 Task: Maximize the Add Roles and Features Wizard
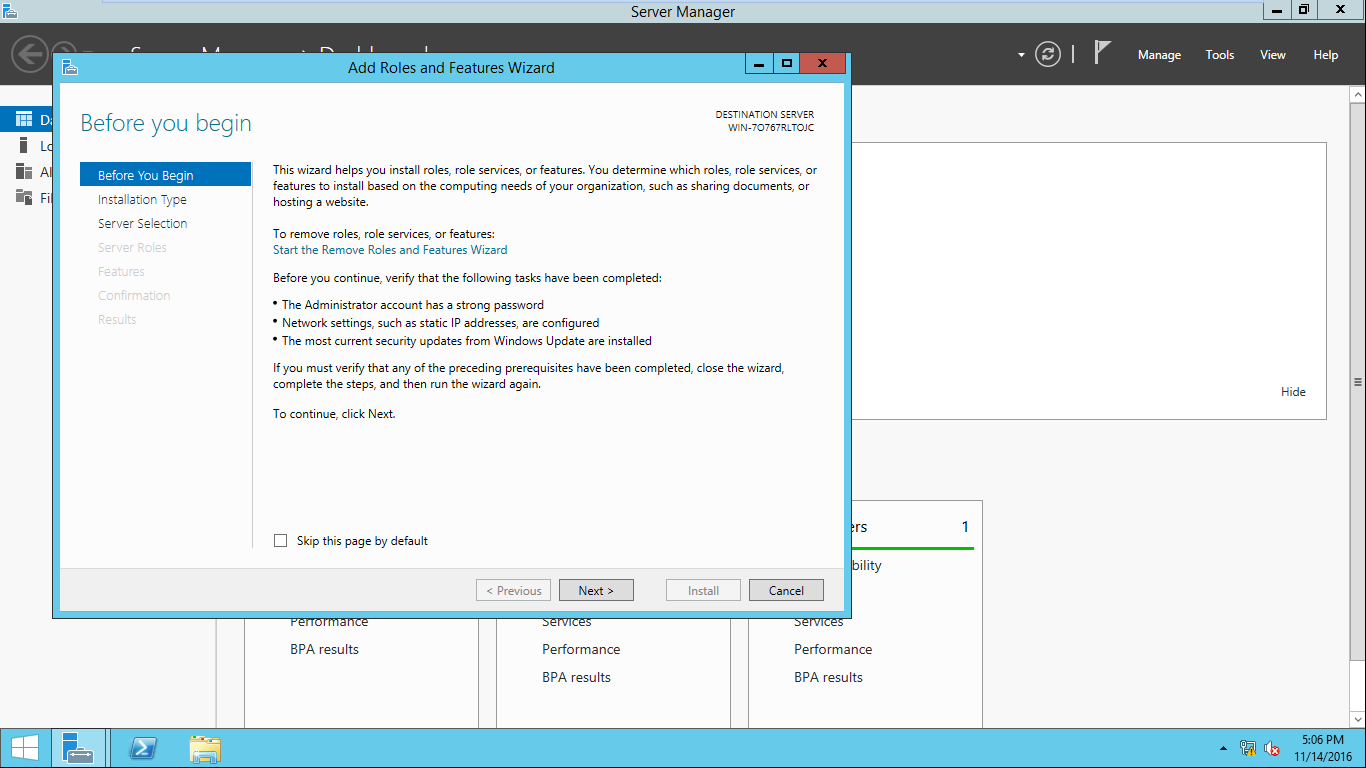[x=787, y=64]
